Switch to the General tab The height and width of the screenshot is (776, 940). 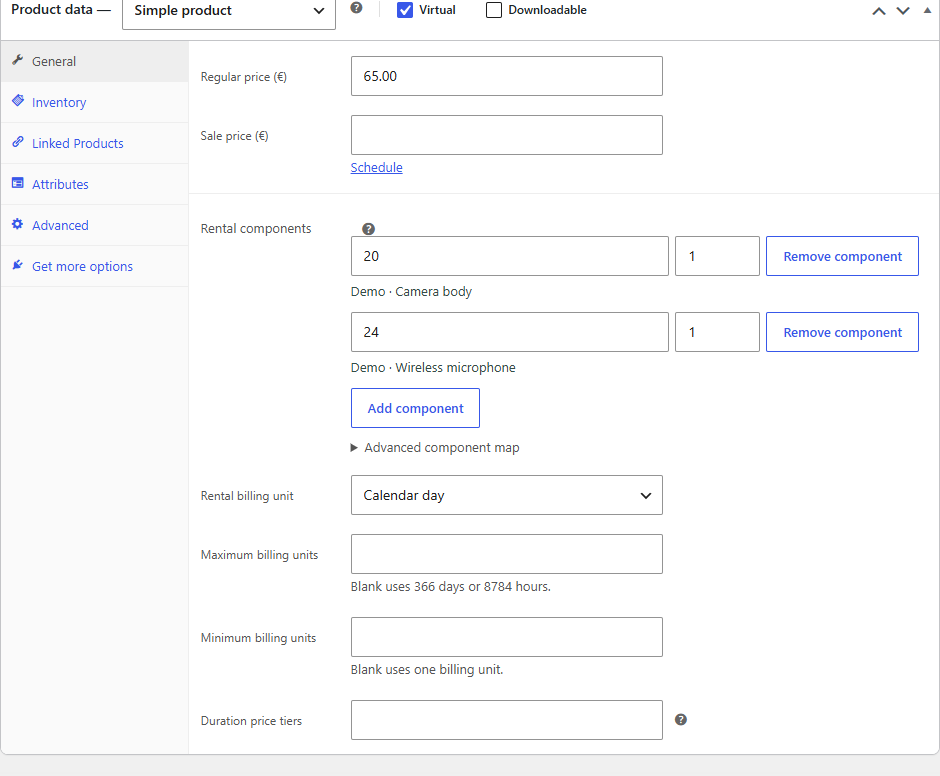click(95, 61)
